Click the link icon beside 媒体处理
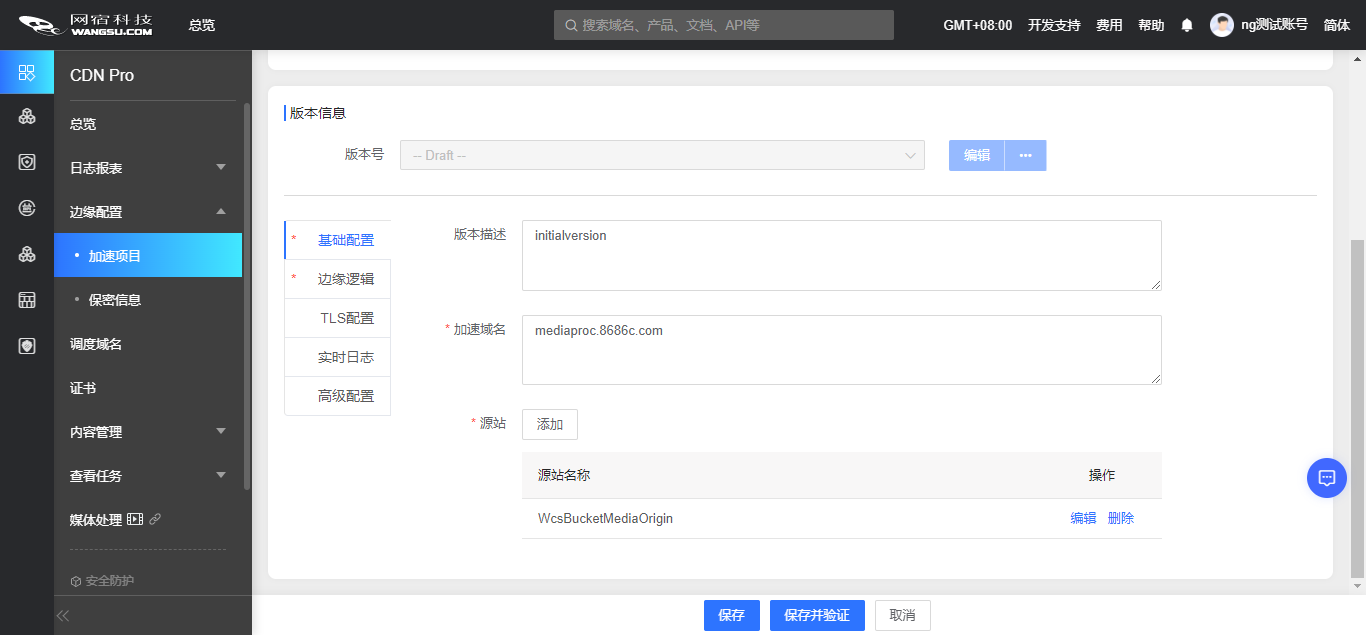Image resolution: width=1366 pixels, height=635 pixels. point(155,520)
